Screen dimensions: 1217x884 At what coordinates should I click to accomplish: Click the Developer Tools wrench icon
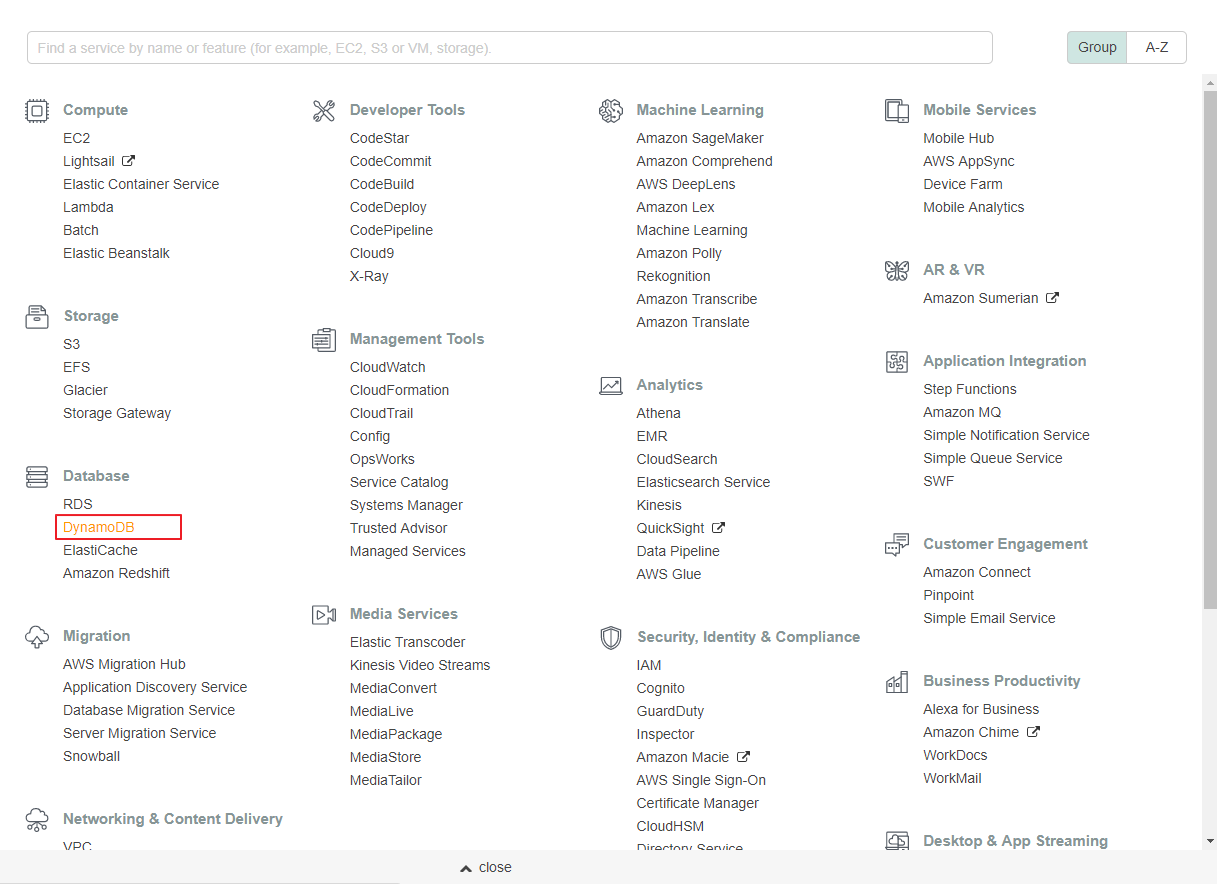(324, 111)
